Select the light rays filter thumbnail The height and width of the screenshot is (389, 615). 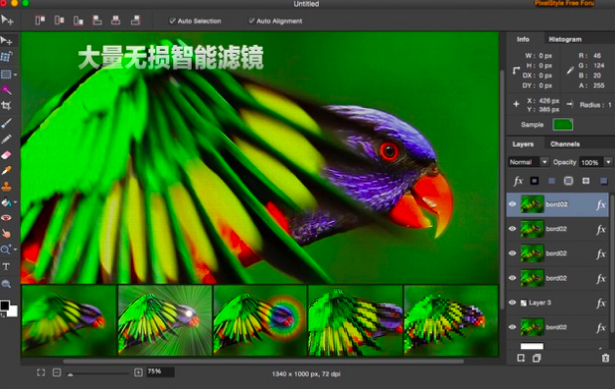coord(165,320)
